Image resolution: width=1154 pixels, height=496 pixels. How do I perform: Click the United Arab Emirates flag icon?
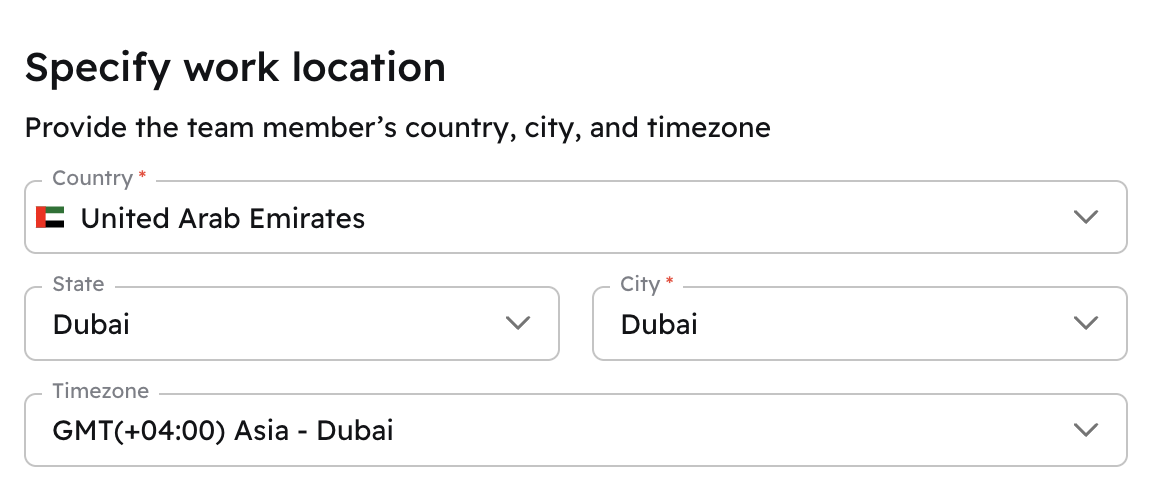[x=50, y=217]
